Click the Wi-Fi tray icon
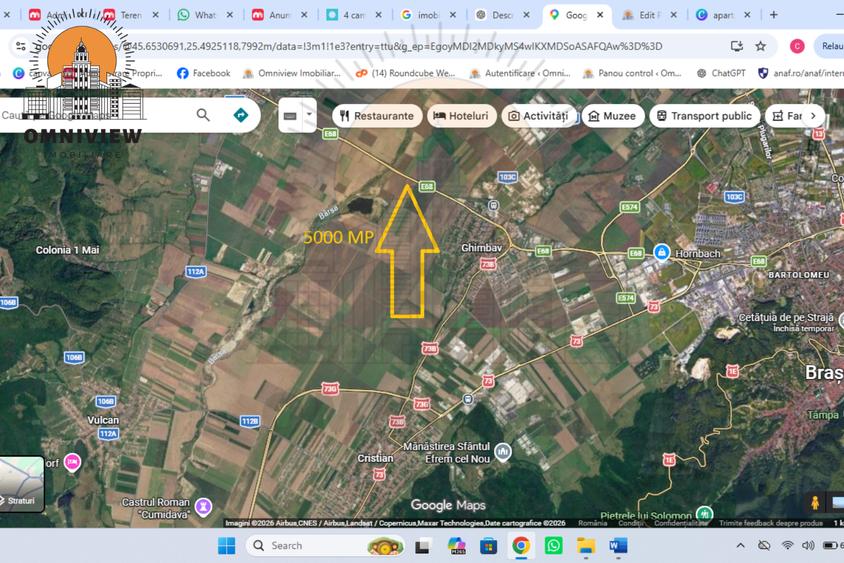 coord(787,546)
